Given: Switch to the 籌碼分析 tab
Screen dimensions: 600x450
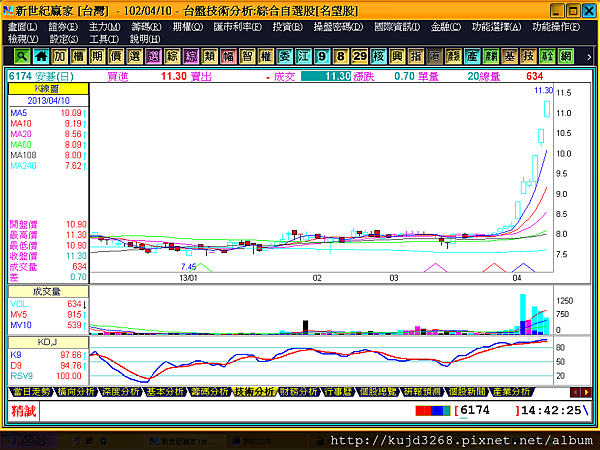Looking at the screenshot, I should (x=210, y=392).
